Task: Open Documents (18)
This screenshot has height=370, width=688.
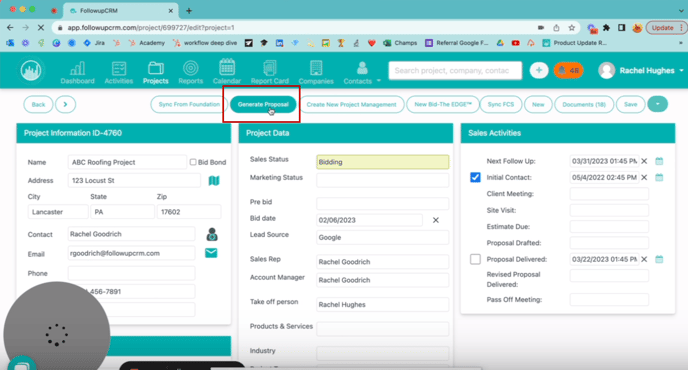Action: (x=584, y=104)
